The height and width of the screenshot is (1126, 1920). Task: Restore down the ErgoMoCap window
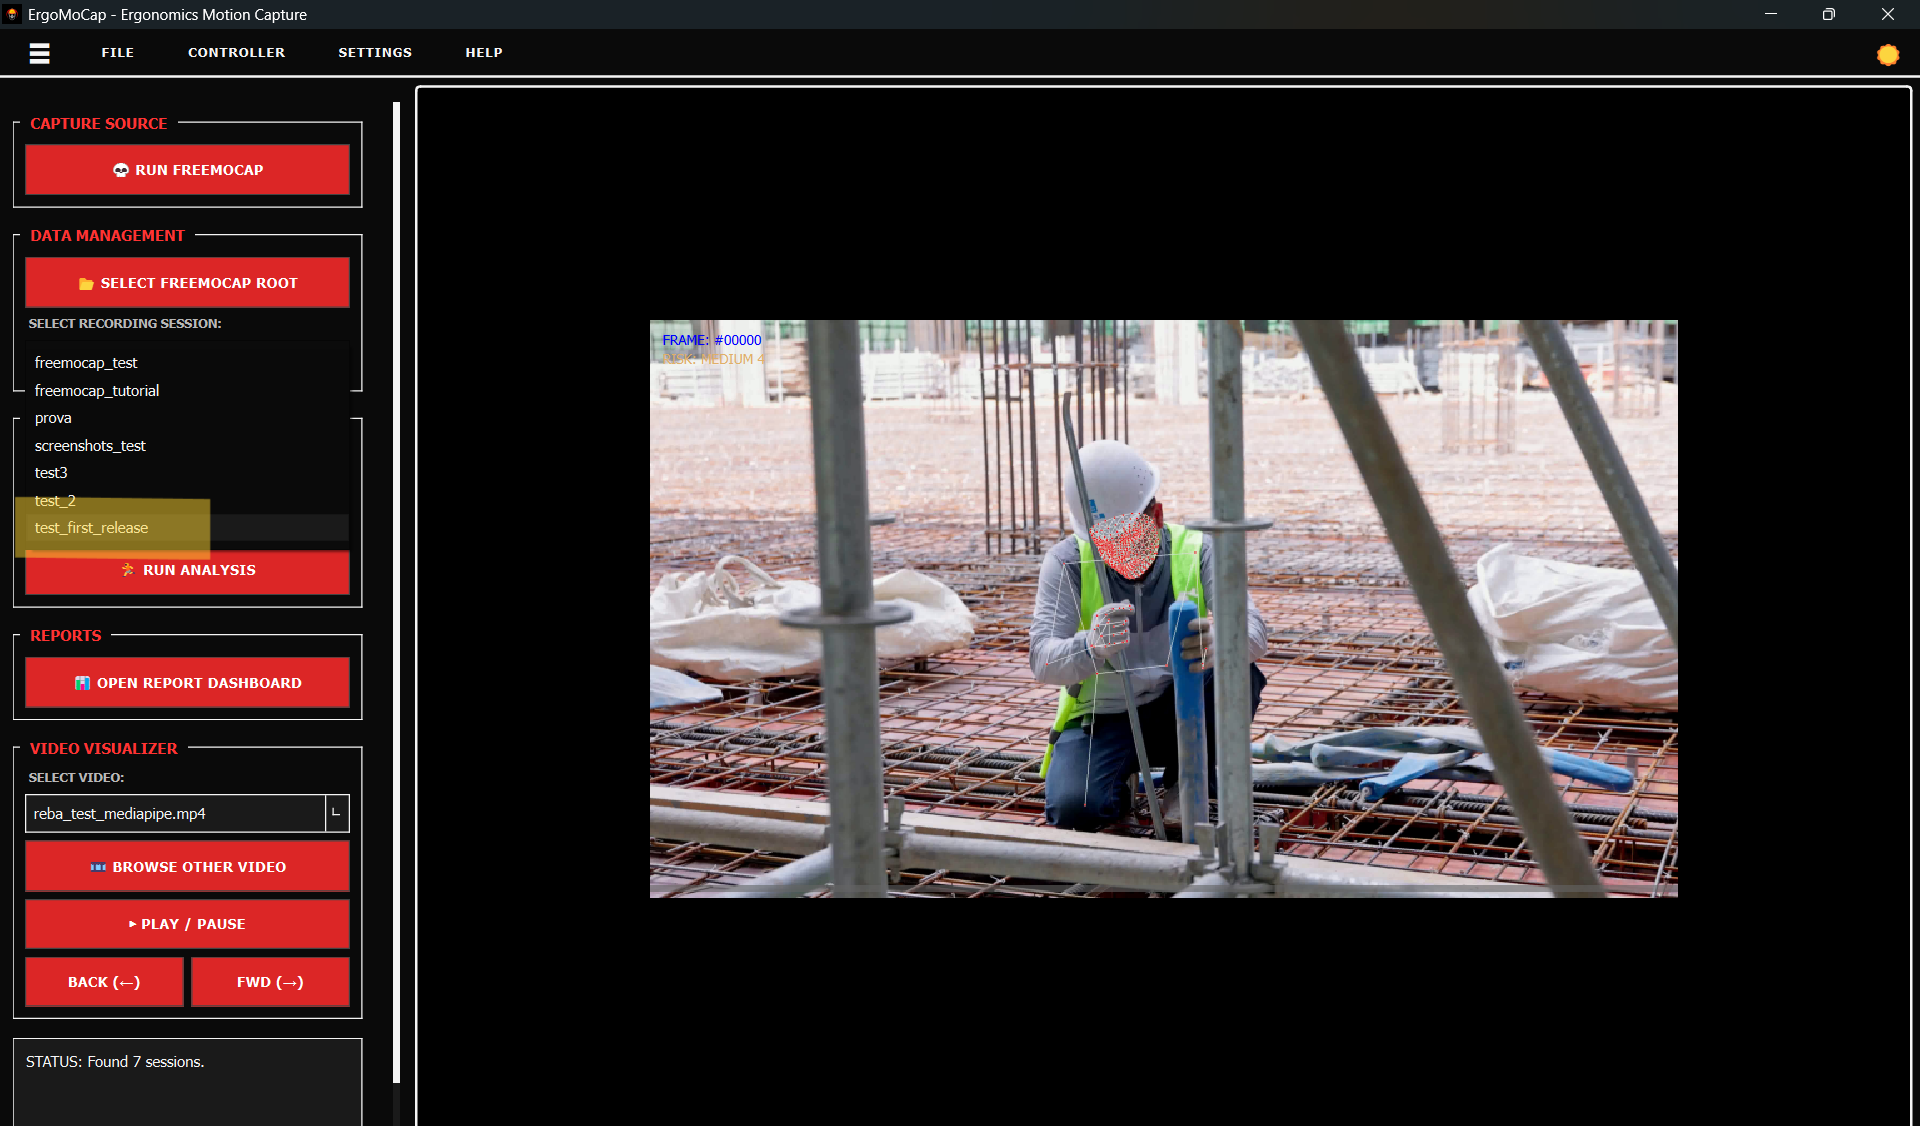tap(1829, 14)
